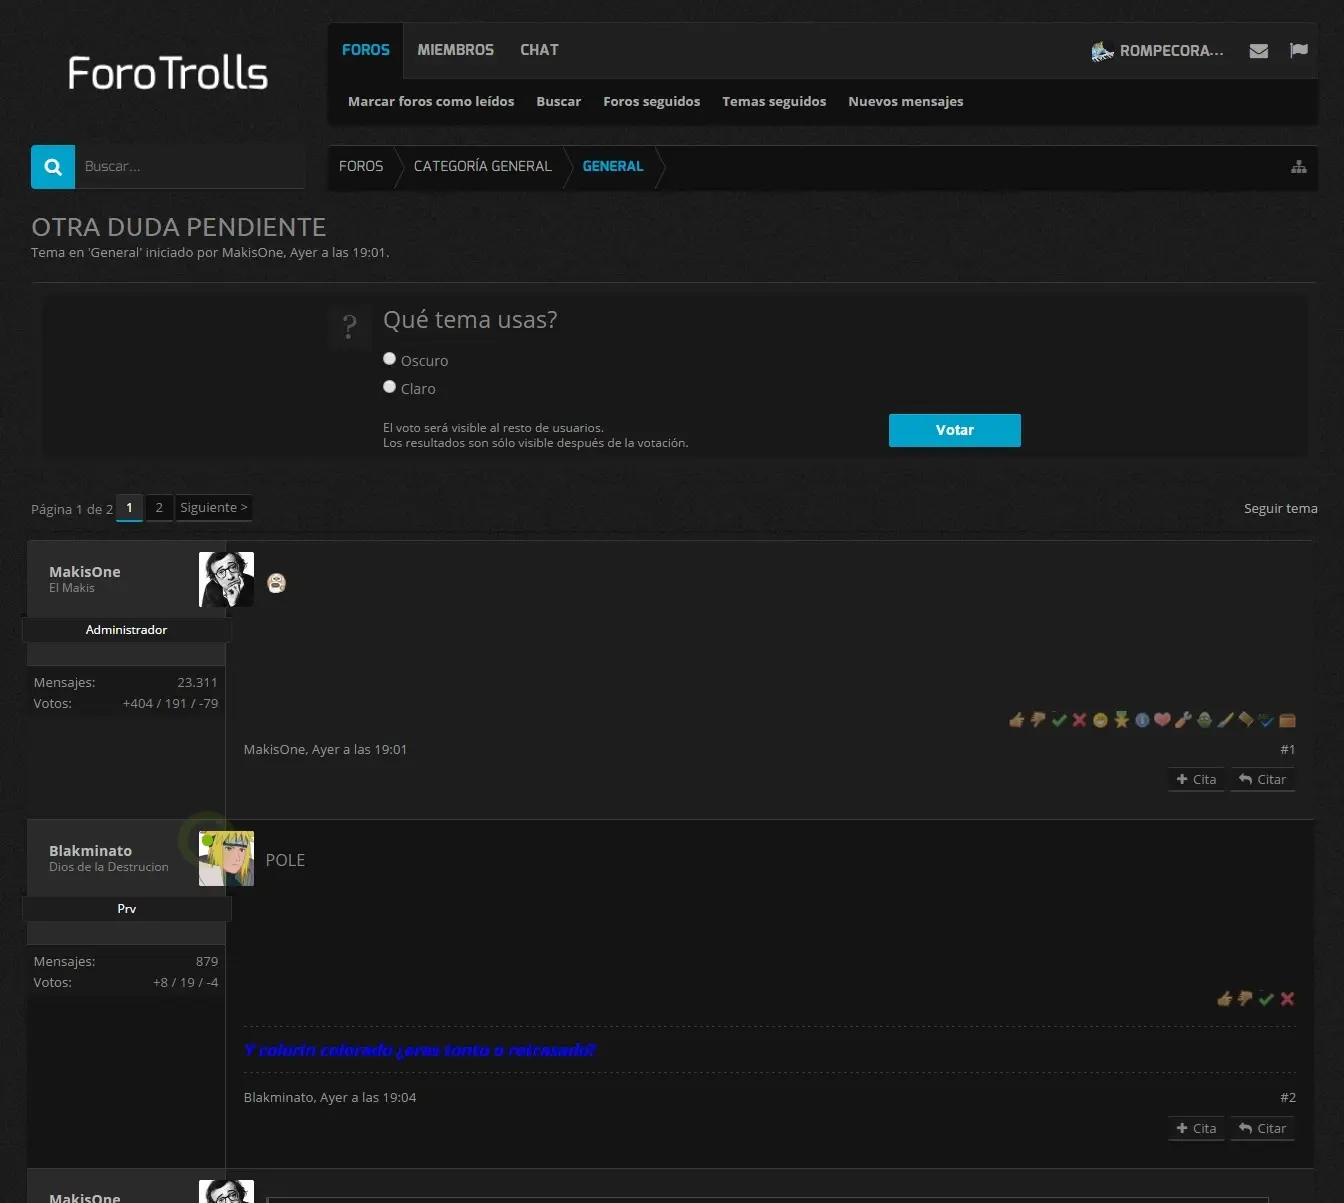Screen dimensions: 1344x1203
Task: Select the Claro poll option
Action: point(390,387)
